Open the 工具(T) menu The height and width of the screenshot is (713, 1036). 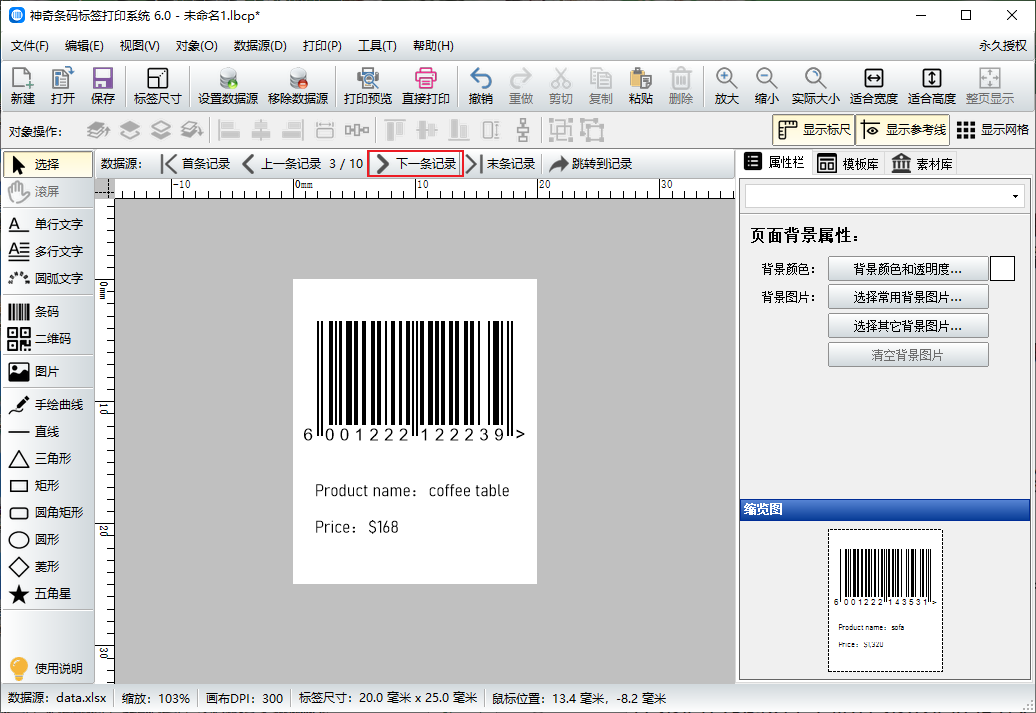[x=377, y=46]
